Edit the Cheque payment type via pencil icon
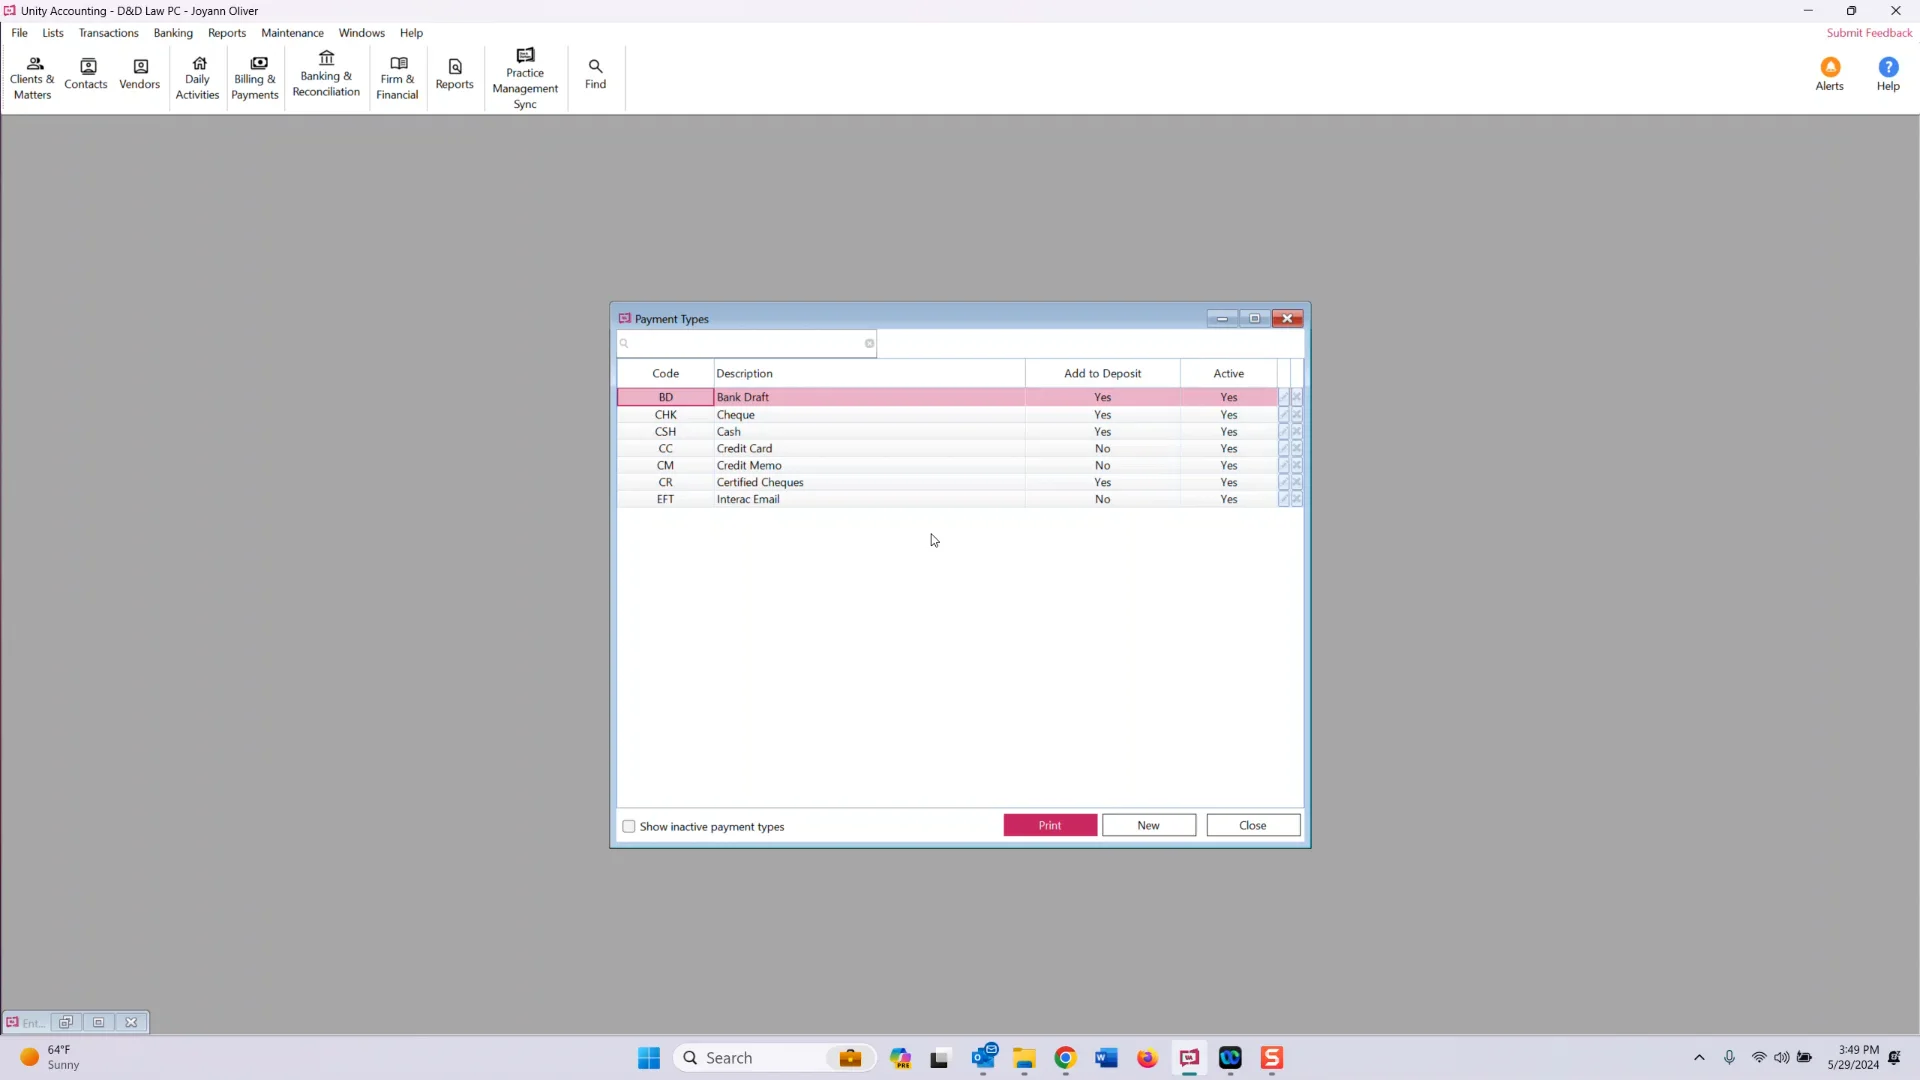The image size is (1920, 1080). click(1284, 414)
